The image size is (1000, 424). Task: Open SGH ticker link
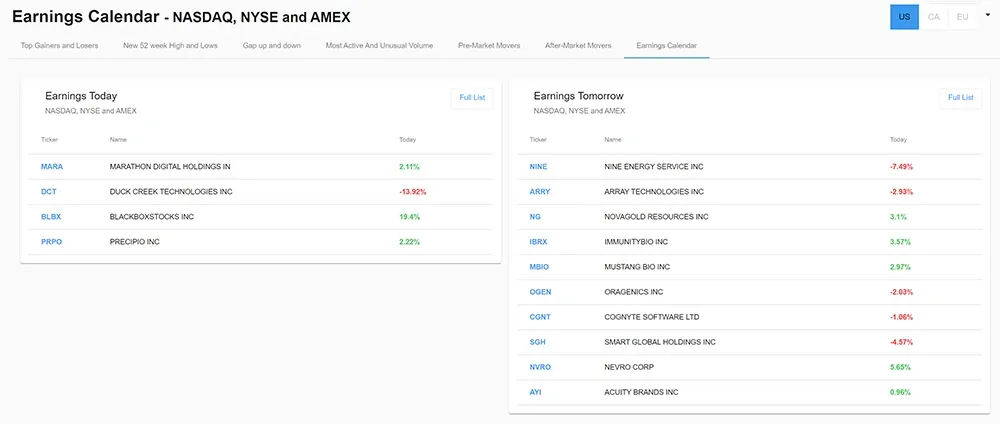(x=538, y=342)
